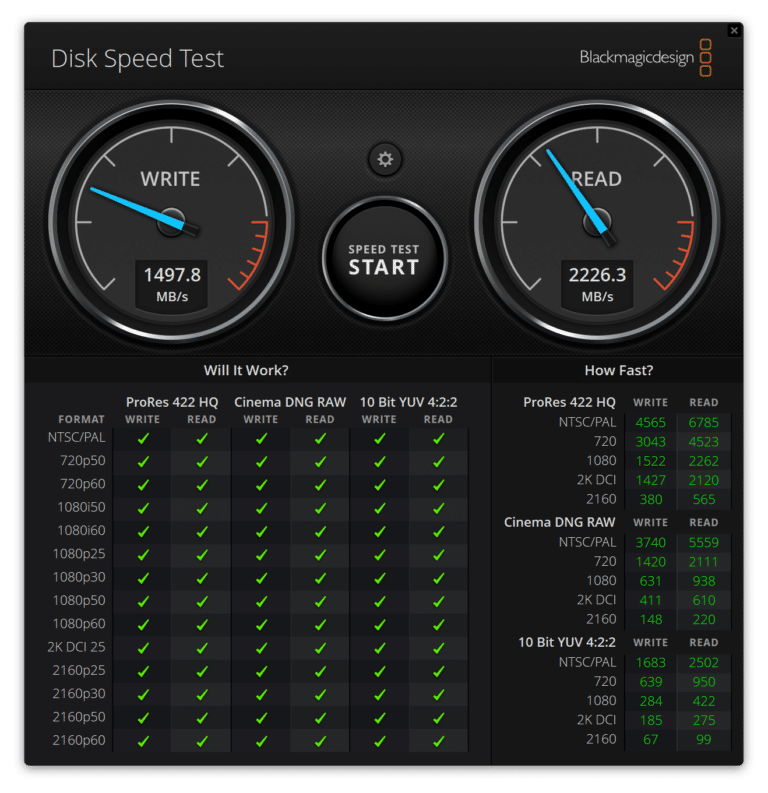Click the Speed Test Start button
Image resolution: width=768 pixels, height=793 pixels.
[384, 259]
